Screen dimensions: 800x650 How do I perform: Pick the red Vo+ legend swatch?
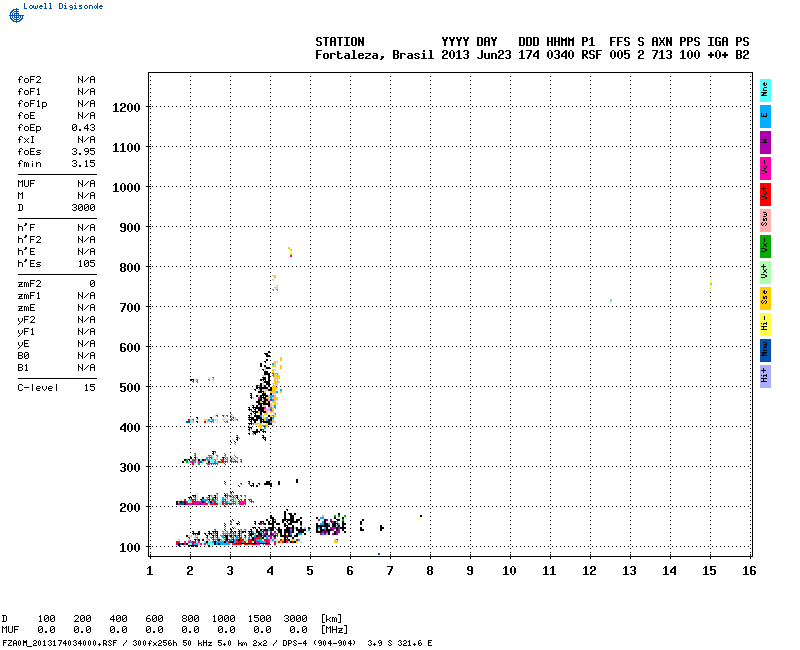point(765,194)
